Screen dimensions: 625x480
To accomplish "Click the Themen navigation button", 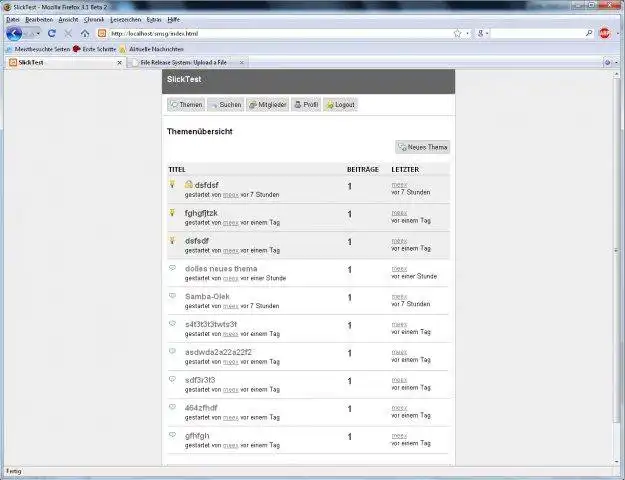I will 186,104.
